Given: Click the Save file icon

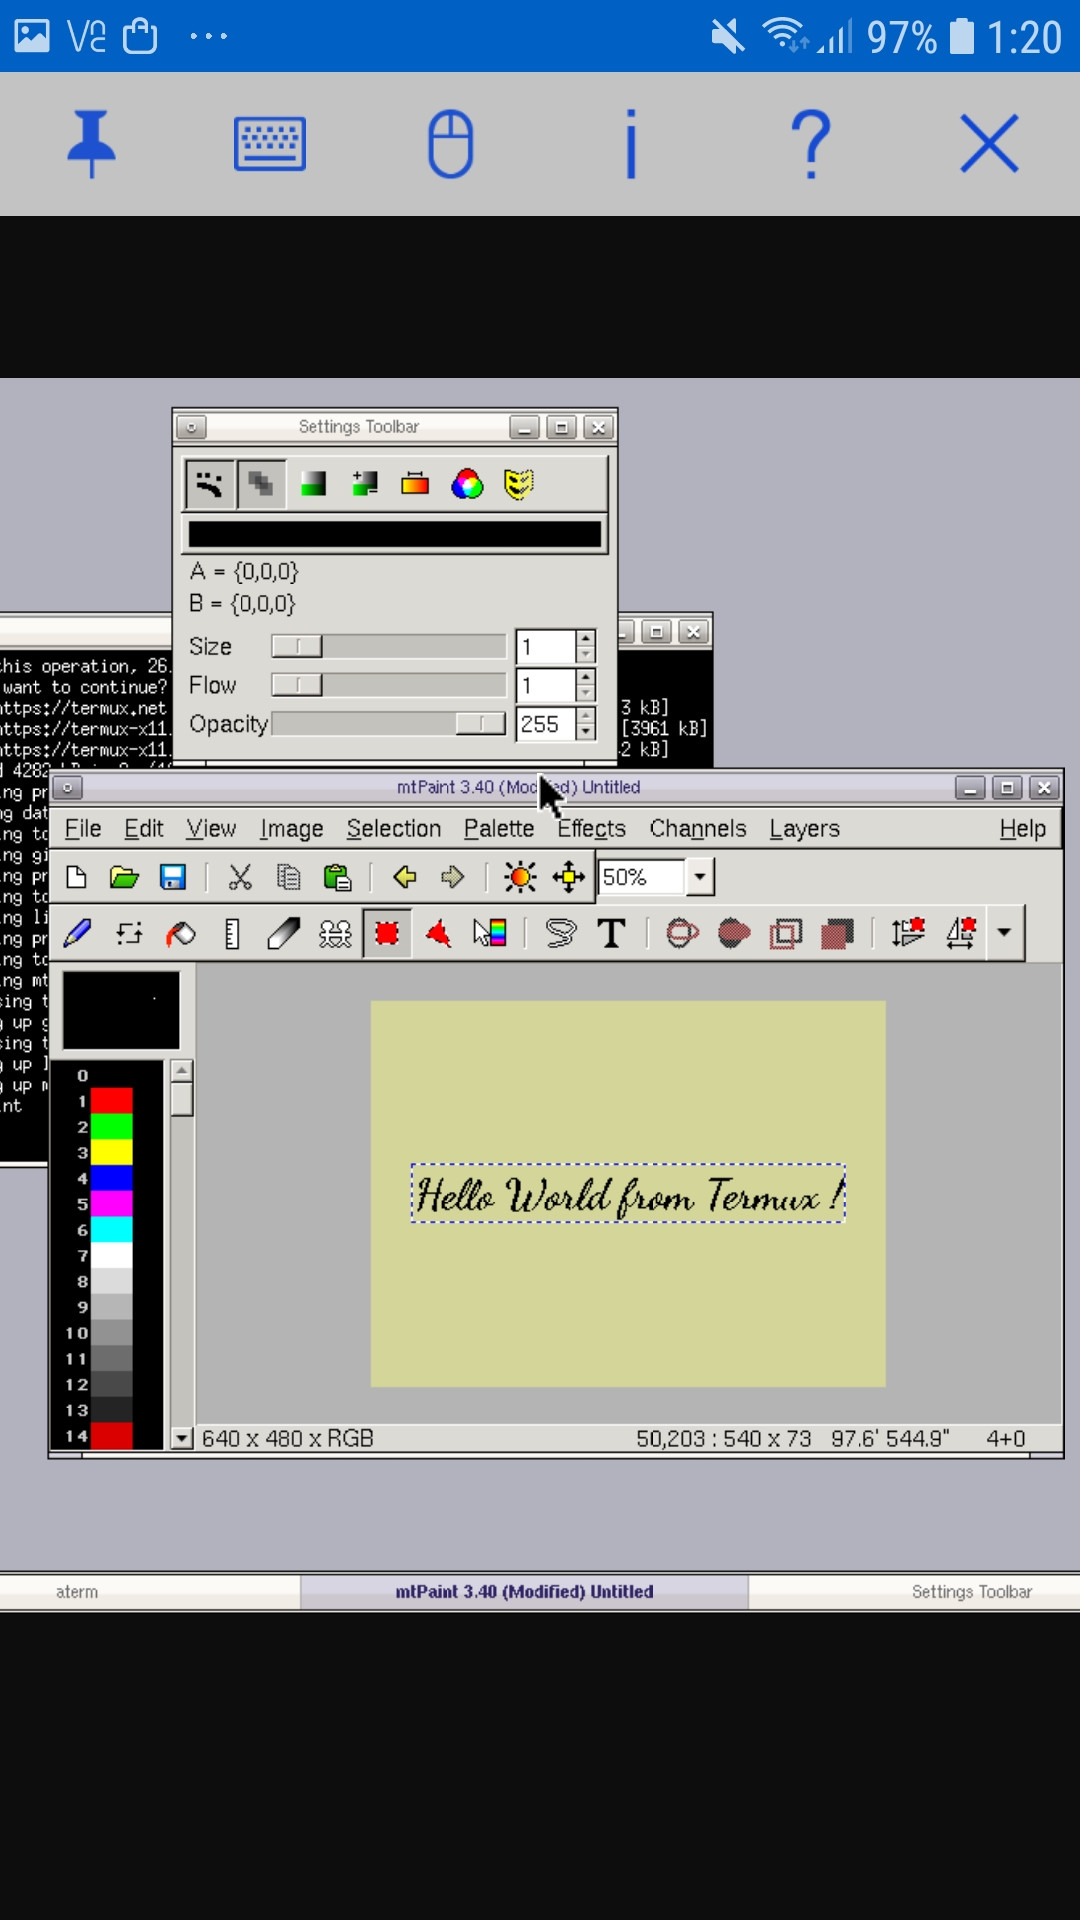Looking at the screenshot, I should coord(173,877).
